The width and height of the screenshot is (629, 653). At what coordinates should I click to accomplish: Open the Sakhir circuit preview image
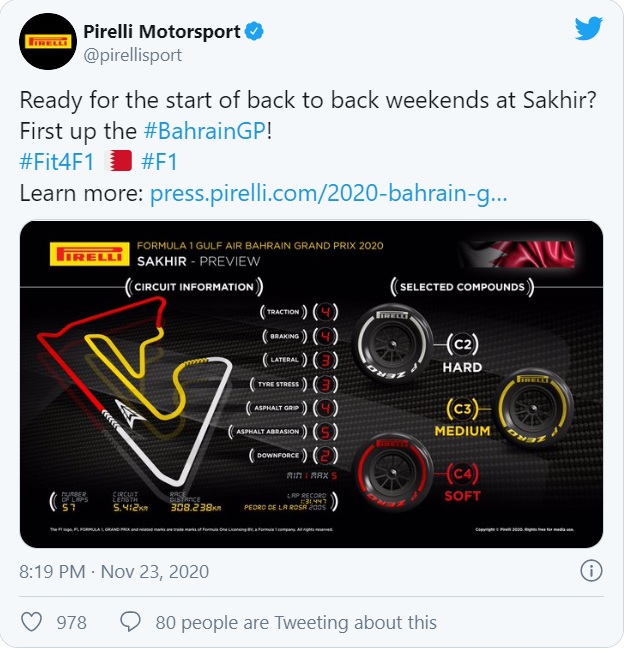point(312,384)
